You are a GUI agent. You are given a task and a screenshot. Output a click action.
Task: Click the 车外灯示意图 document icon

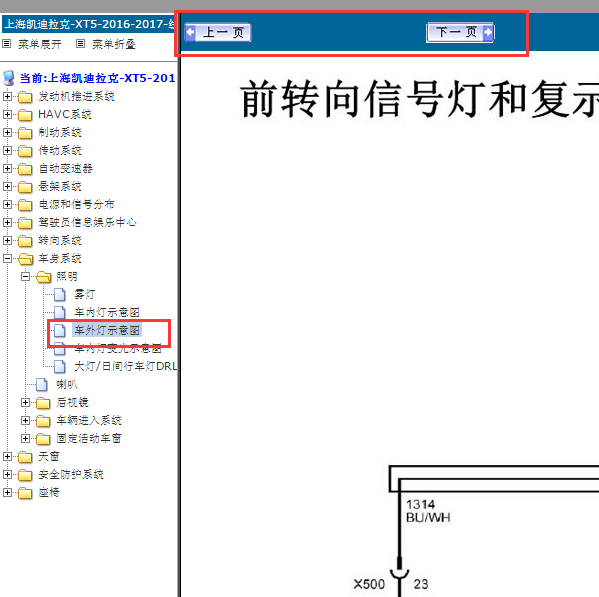[x=60, y=330]
